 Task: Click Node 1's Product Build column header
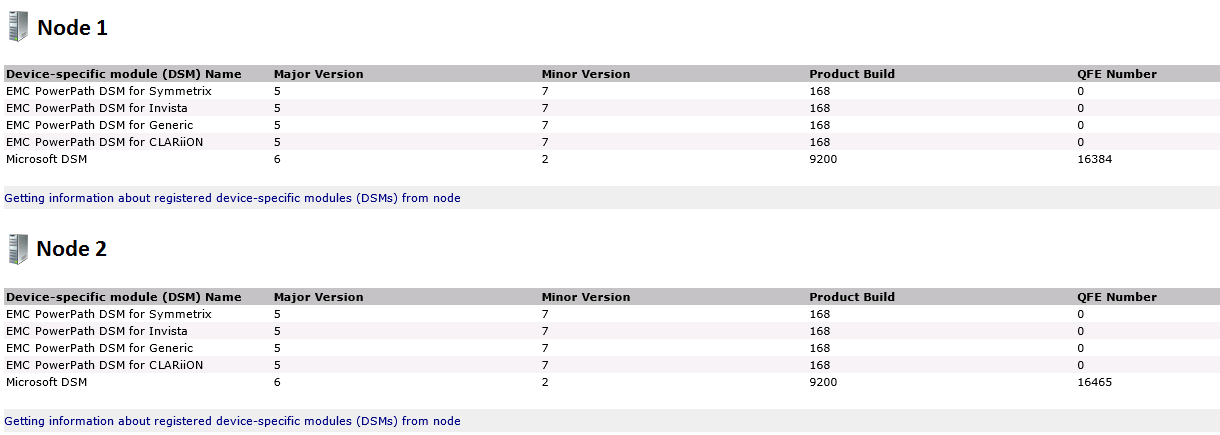tap(851, 74)
